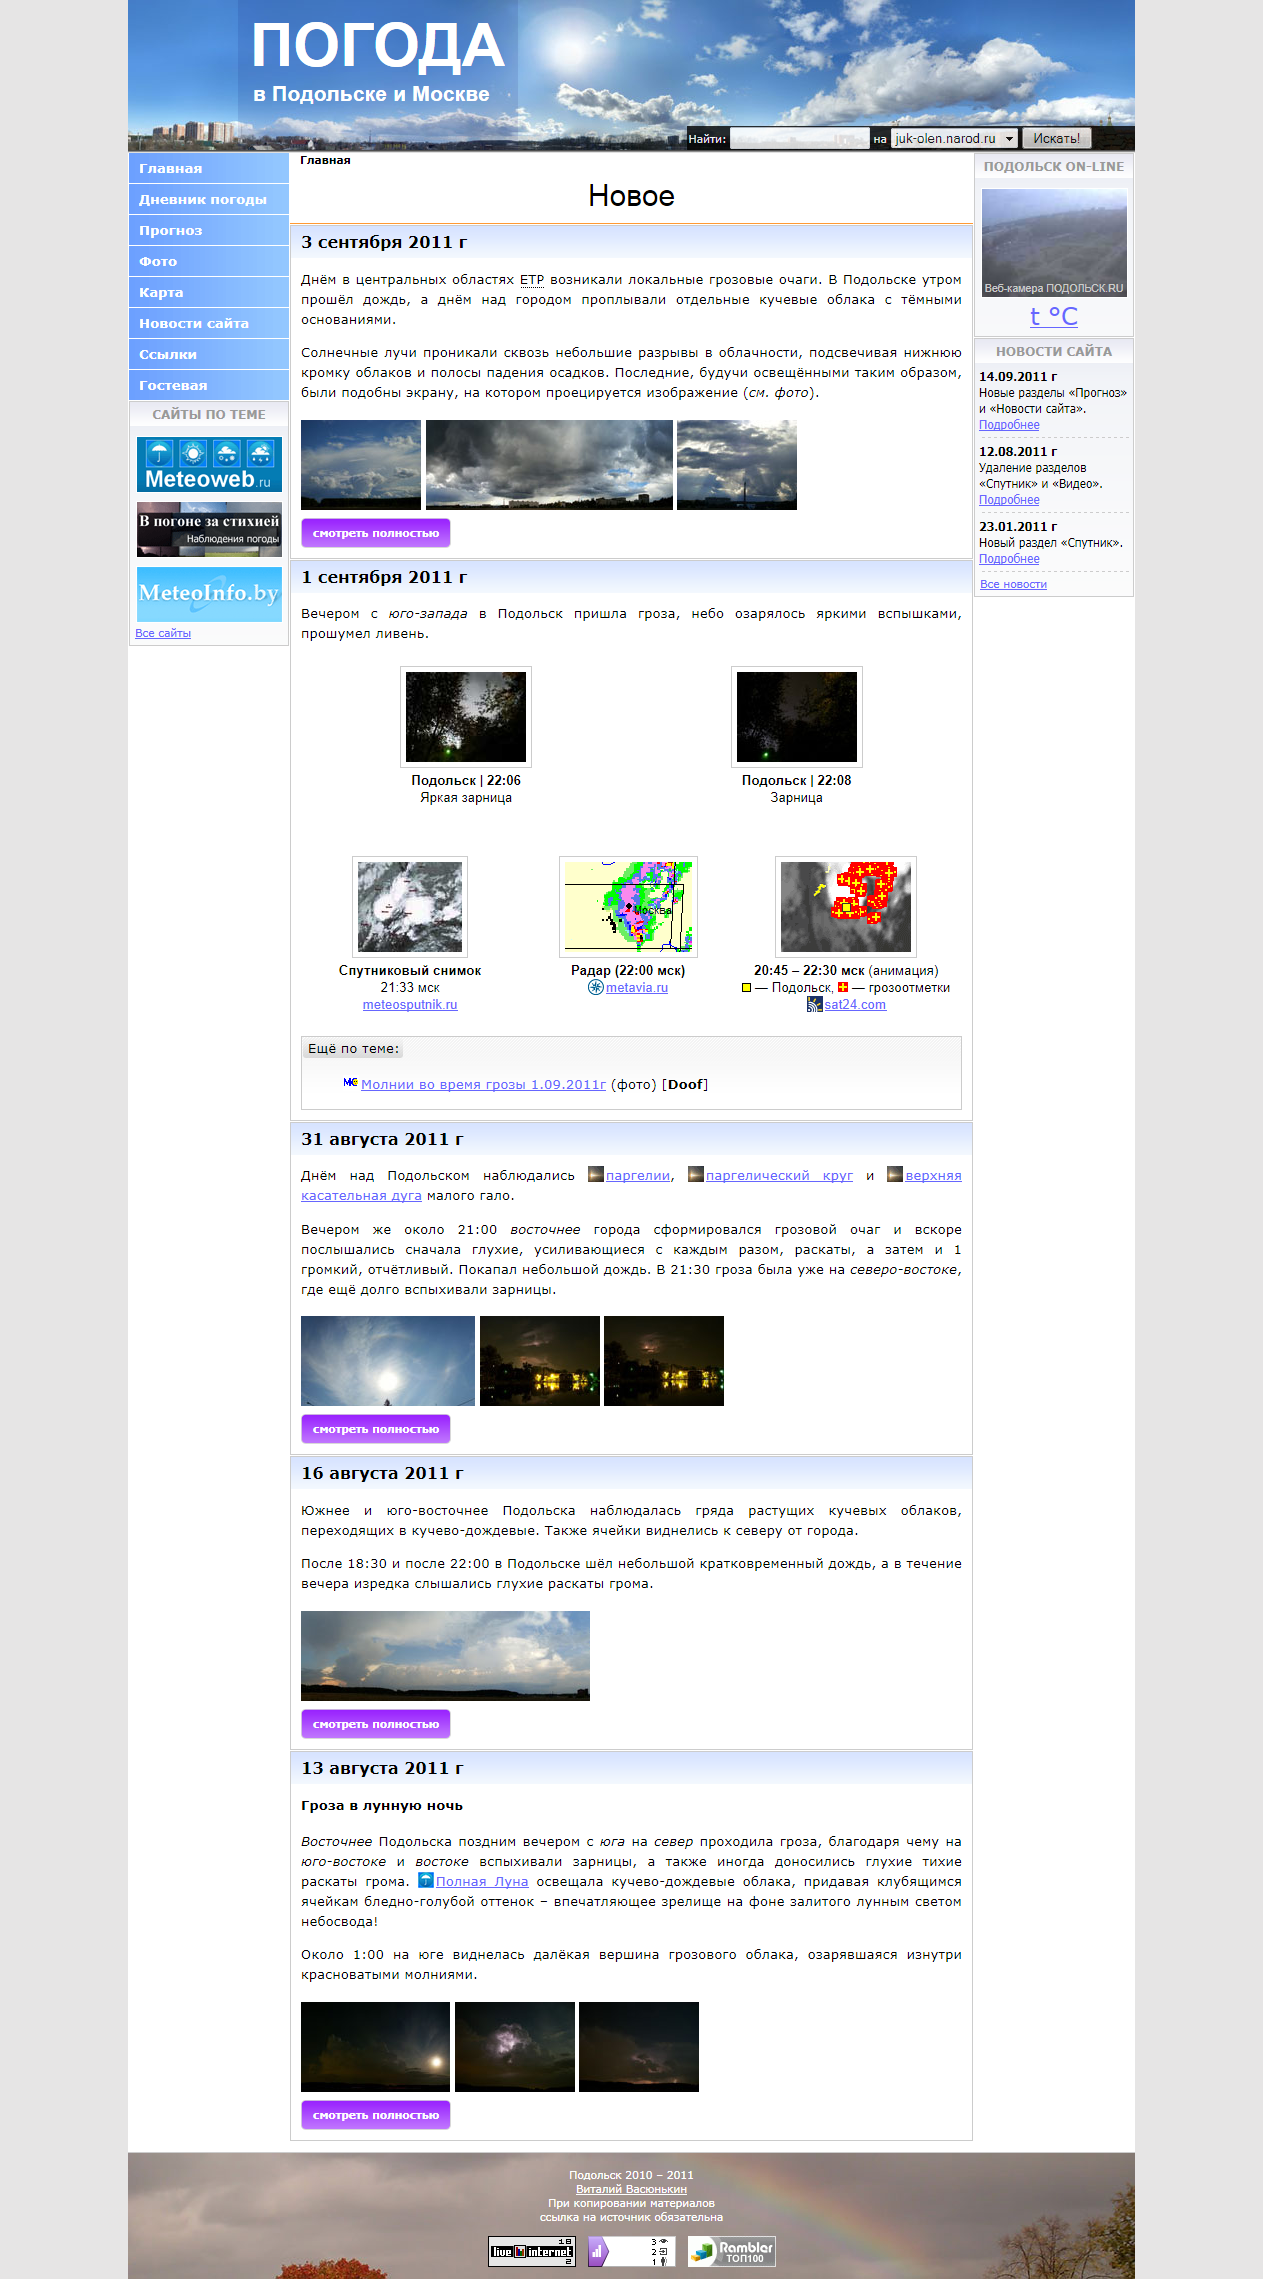
Task: Open Подробнее for the 23.01.2011 news
Action: [x=1009, y=559]
